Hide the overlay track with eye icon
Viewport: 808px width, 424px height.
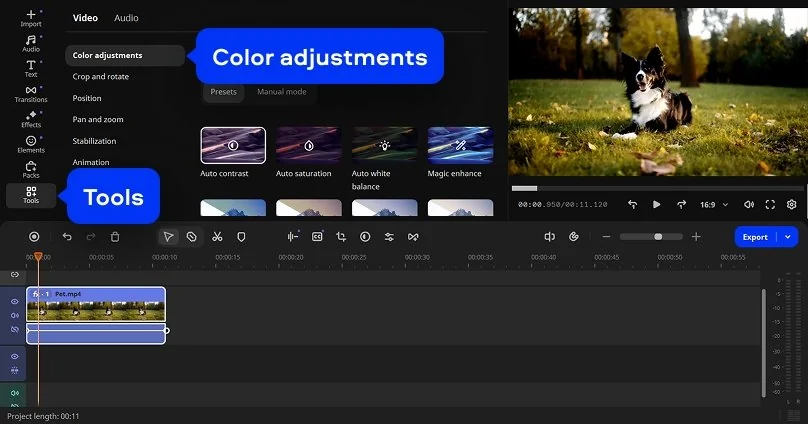[14, 357]
